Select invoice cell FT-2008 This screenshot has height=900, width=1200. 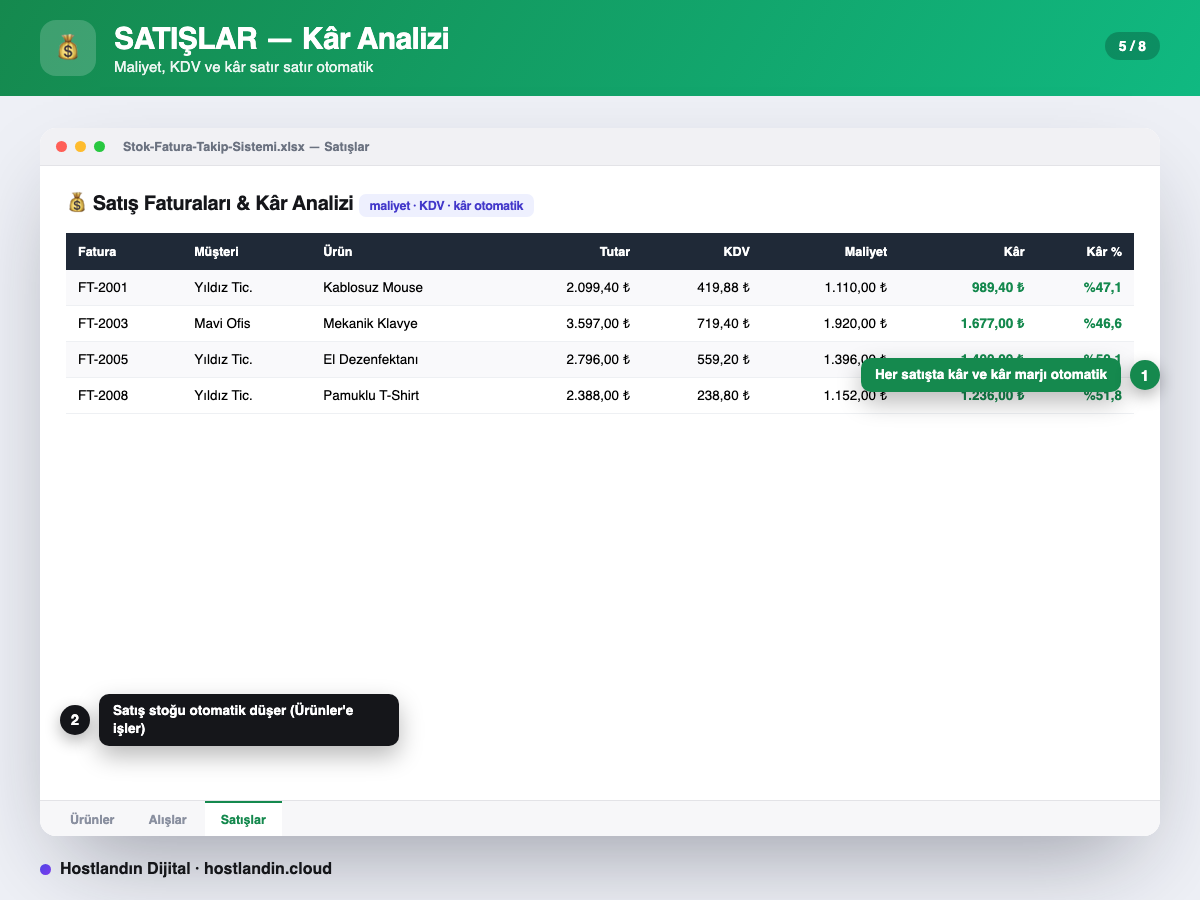[x=103, y=396]
